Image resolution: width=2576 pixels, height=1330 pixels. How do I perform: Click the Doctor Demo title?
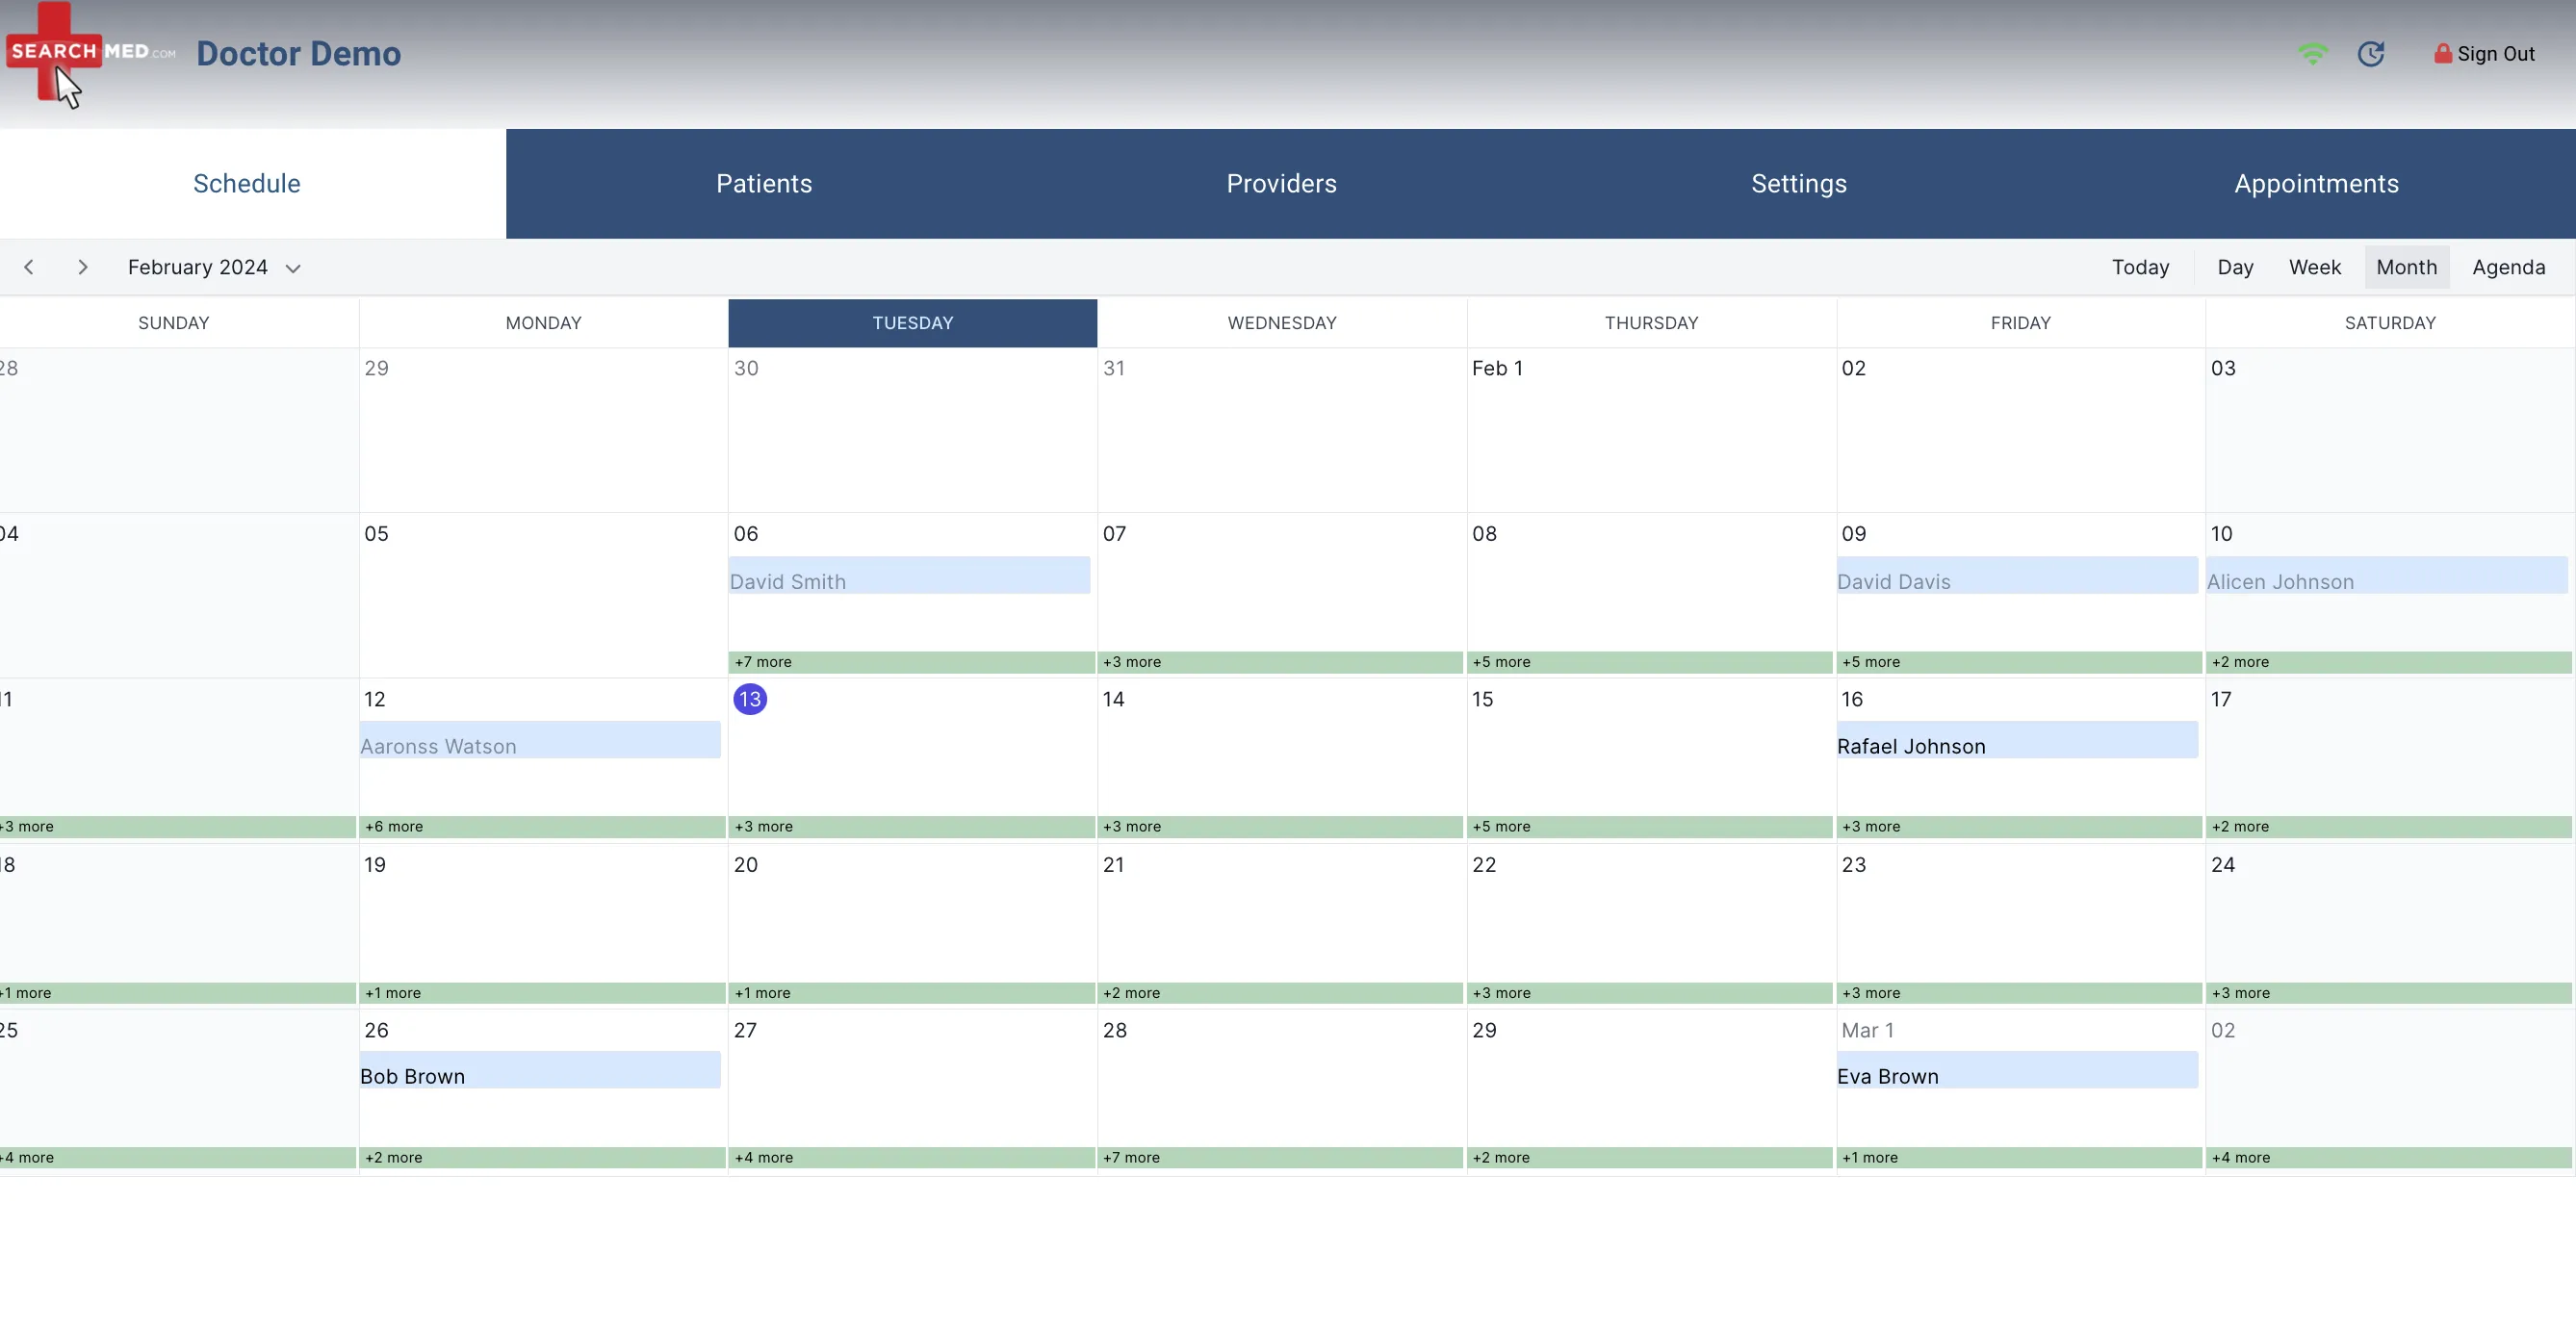coord(298,53)
